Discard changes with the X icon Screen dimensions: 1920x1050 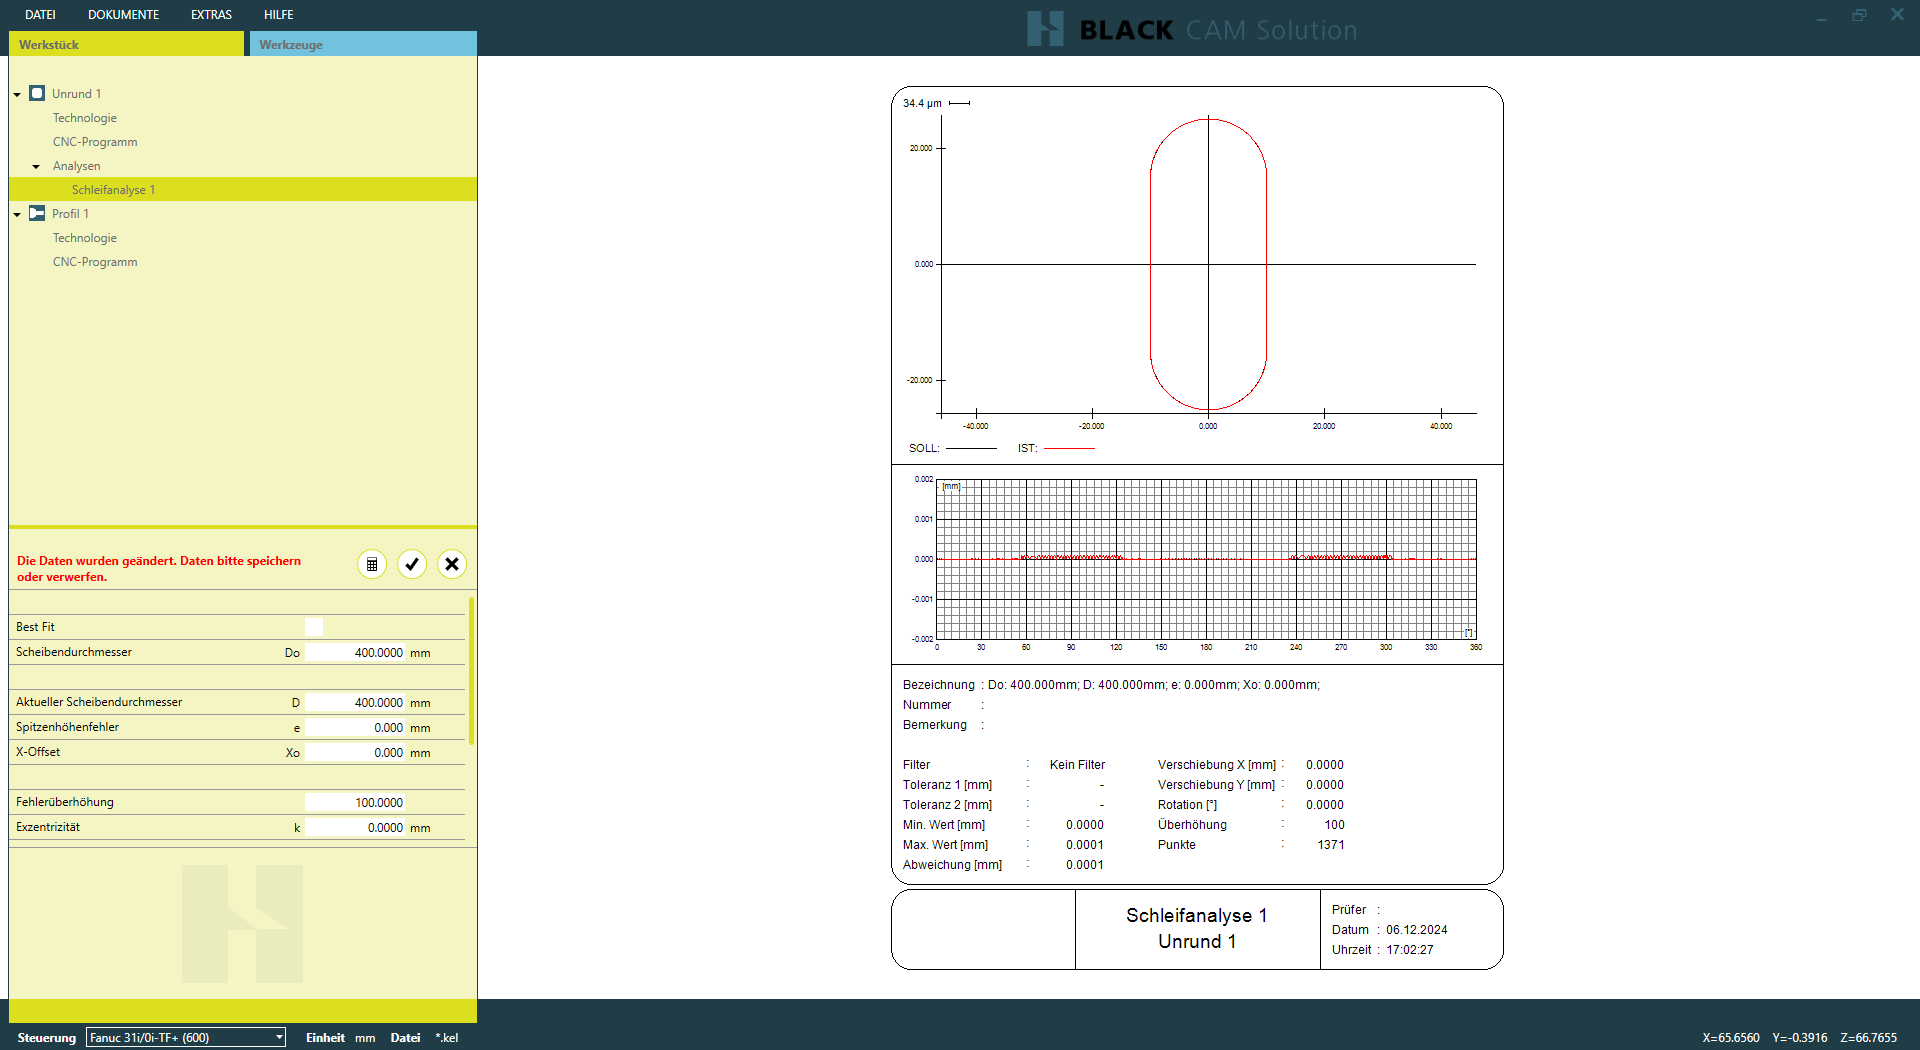(x=452, y=564)
